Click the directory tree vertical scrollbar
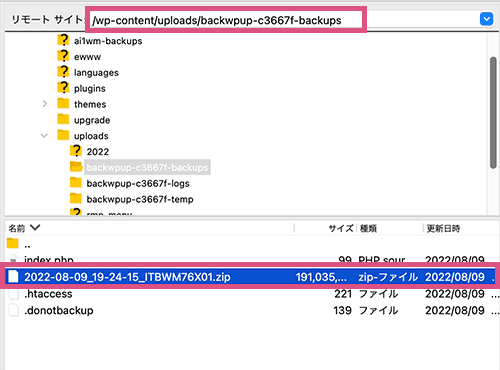 click(x=493, y=113)
